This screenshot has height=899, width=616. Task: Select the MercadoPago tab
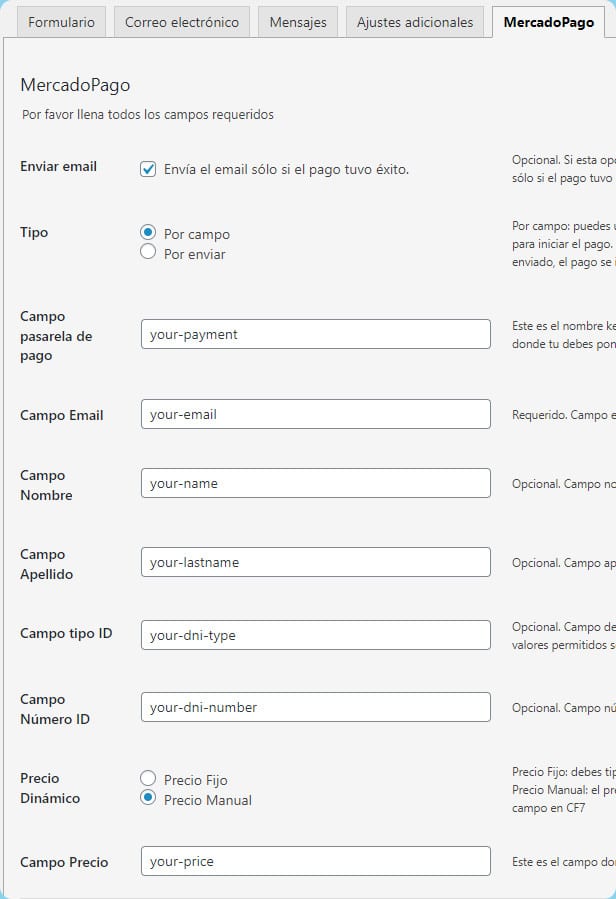click(548, 22)
